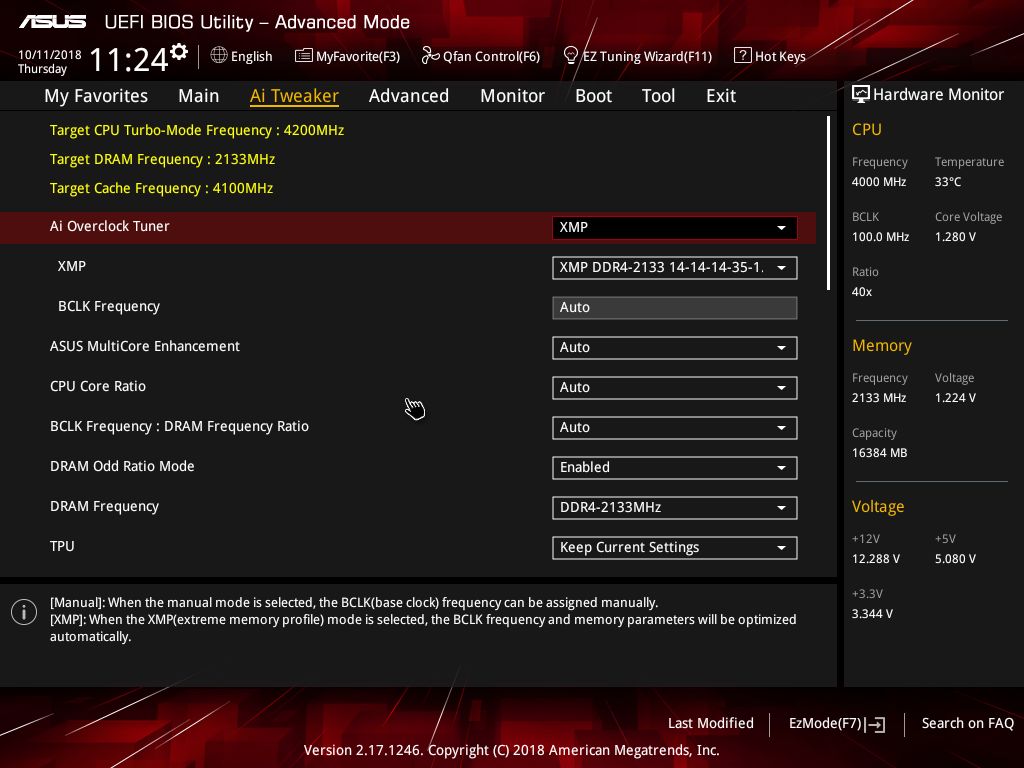Switch to the Main tab
The width and height of the screenshot is (1024, 768).
coord(199,96)
